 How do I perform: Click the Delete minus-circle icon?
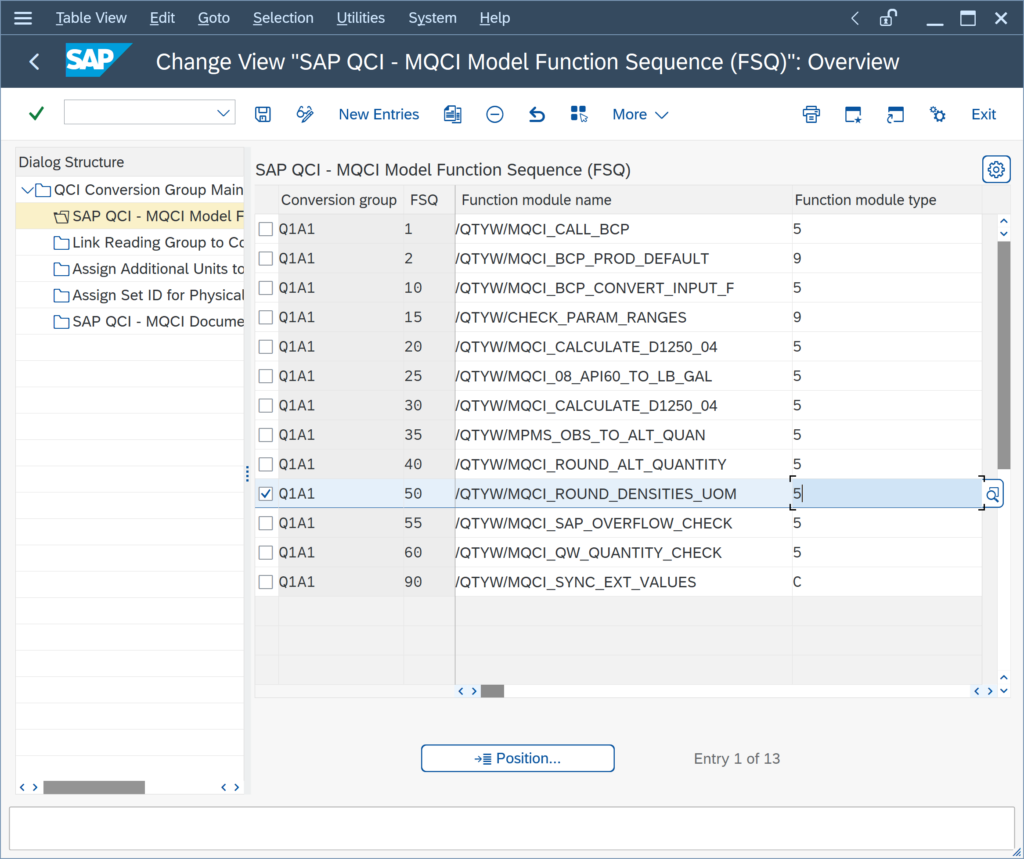coord(494,114)
